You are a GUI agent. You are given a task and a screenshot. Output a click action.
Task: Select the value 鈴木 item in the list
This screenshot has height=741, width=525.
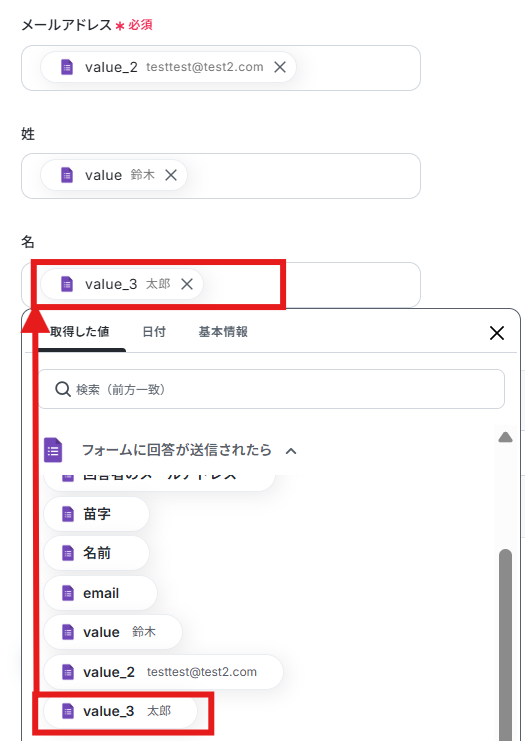tap(112, 632)
